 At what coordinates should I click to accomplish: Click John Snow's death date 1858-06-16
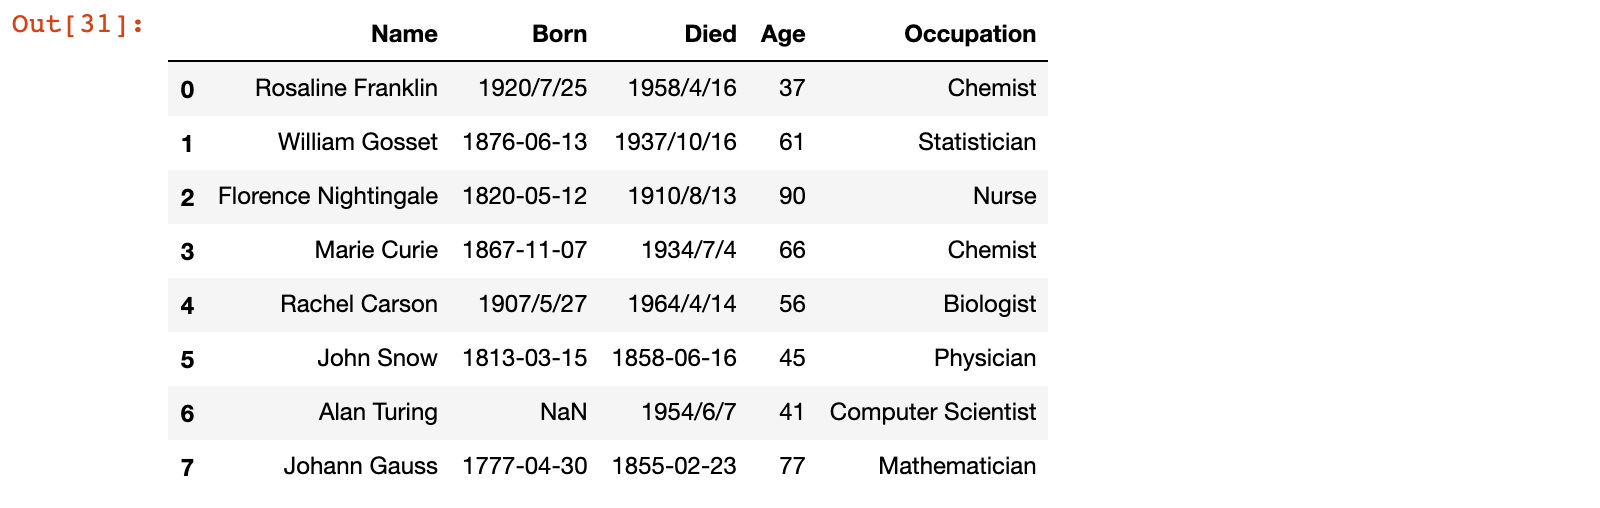tap(674, 358)
